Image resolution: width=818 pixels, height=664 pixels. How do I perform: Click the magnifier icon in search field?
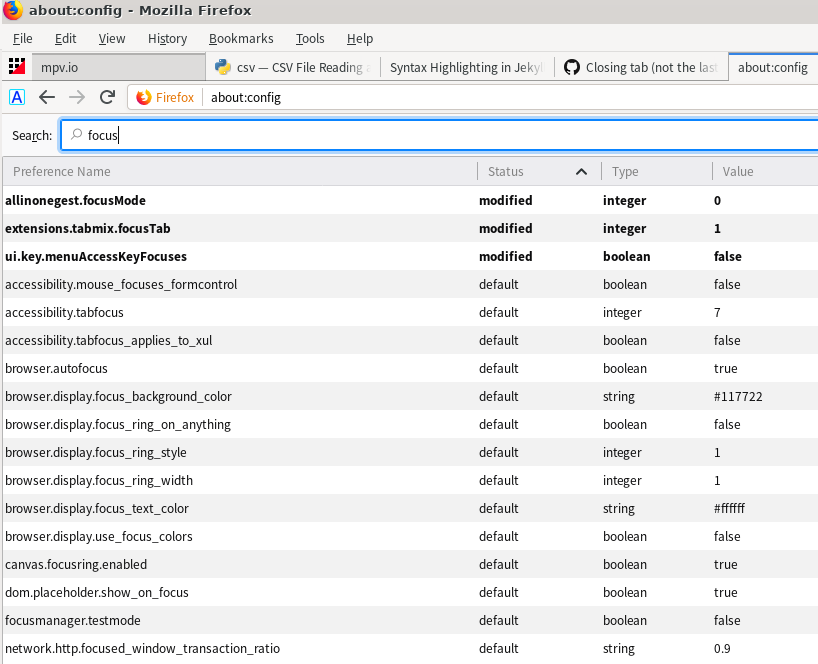(x=77, y=135)
